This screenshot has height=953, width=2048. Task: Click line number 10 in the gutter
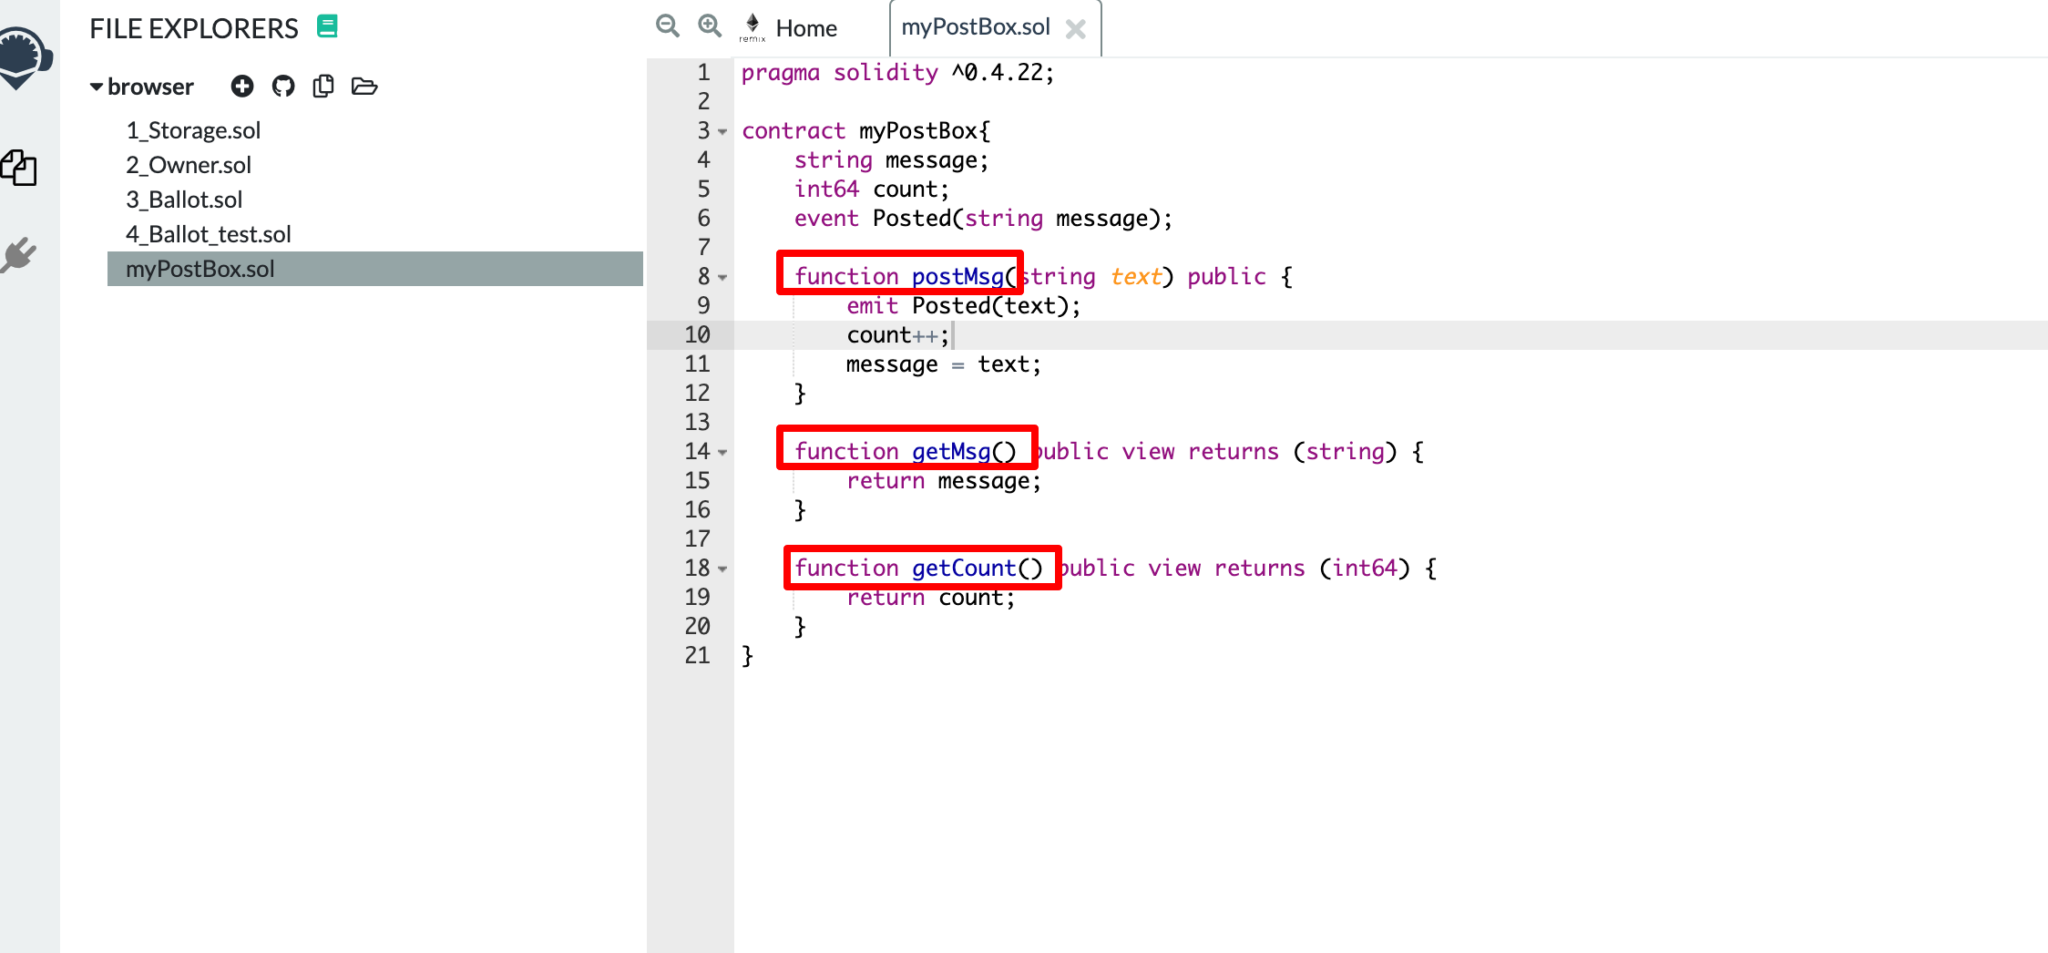click(697, 335)
